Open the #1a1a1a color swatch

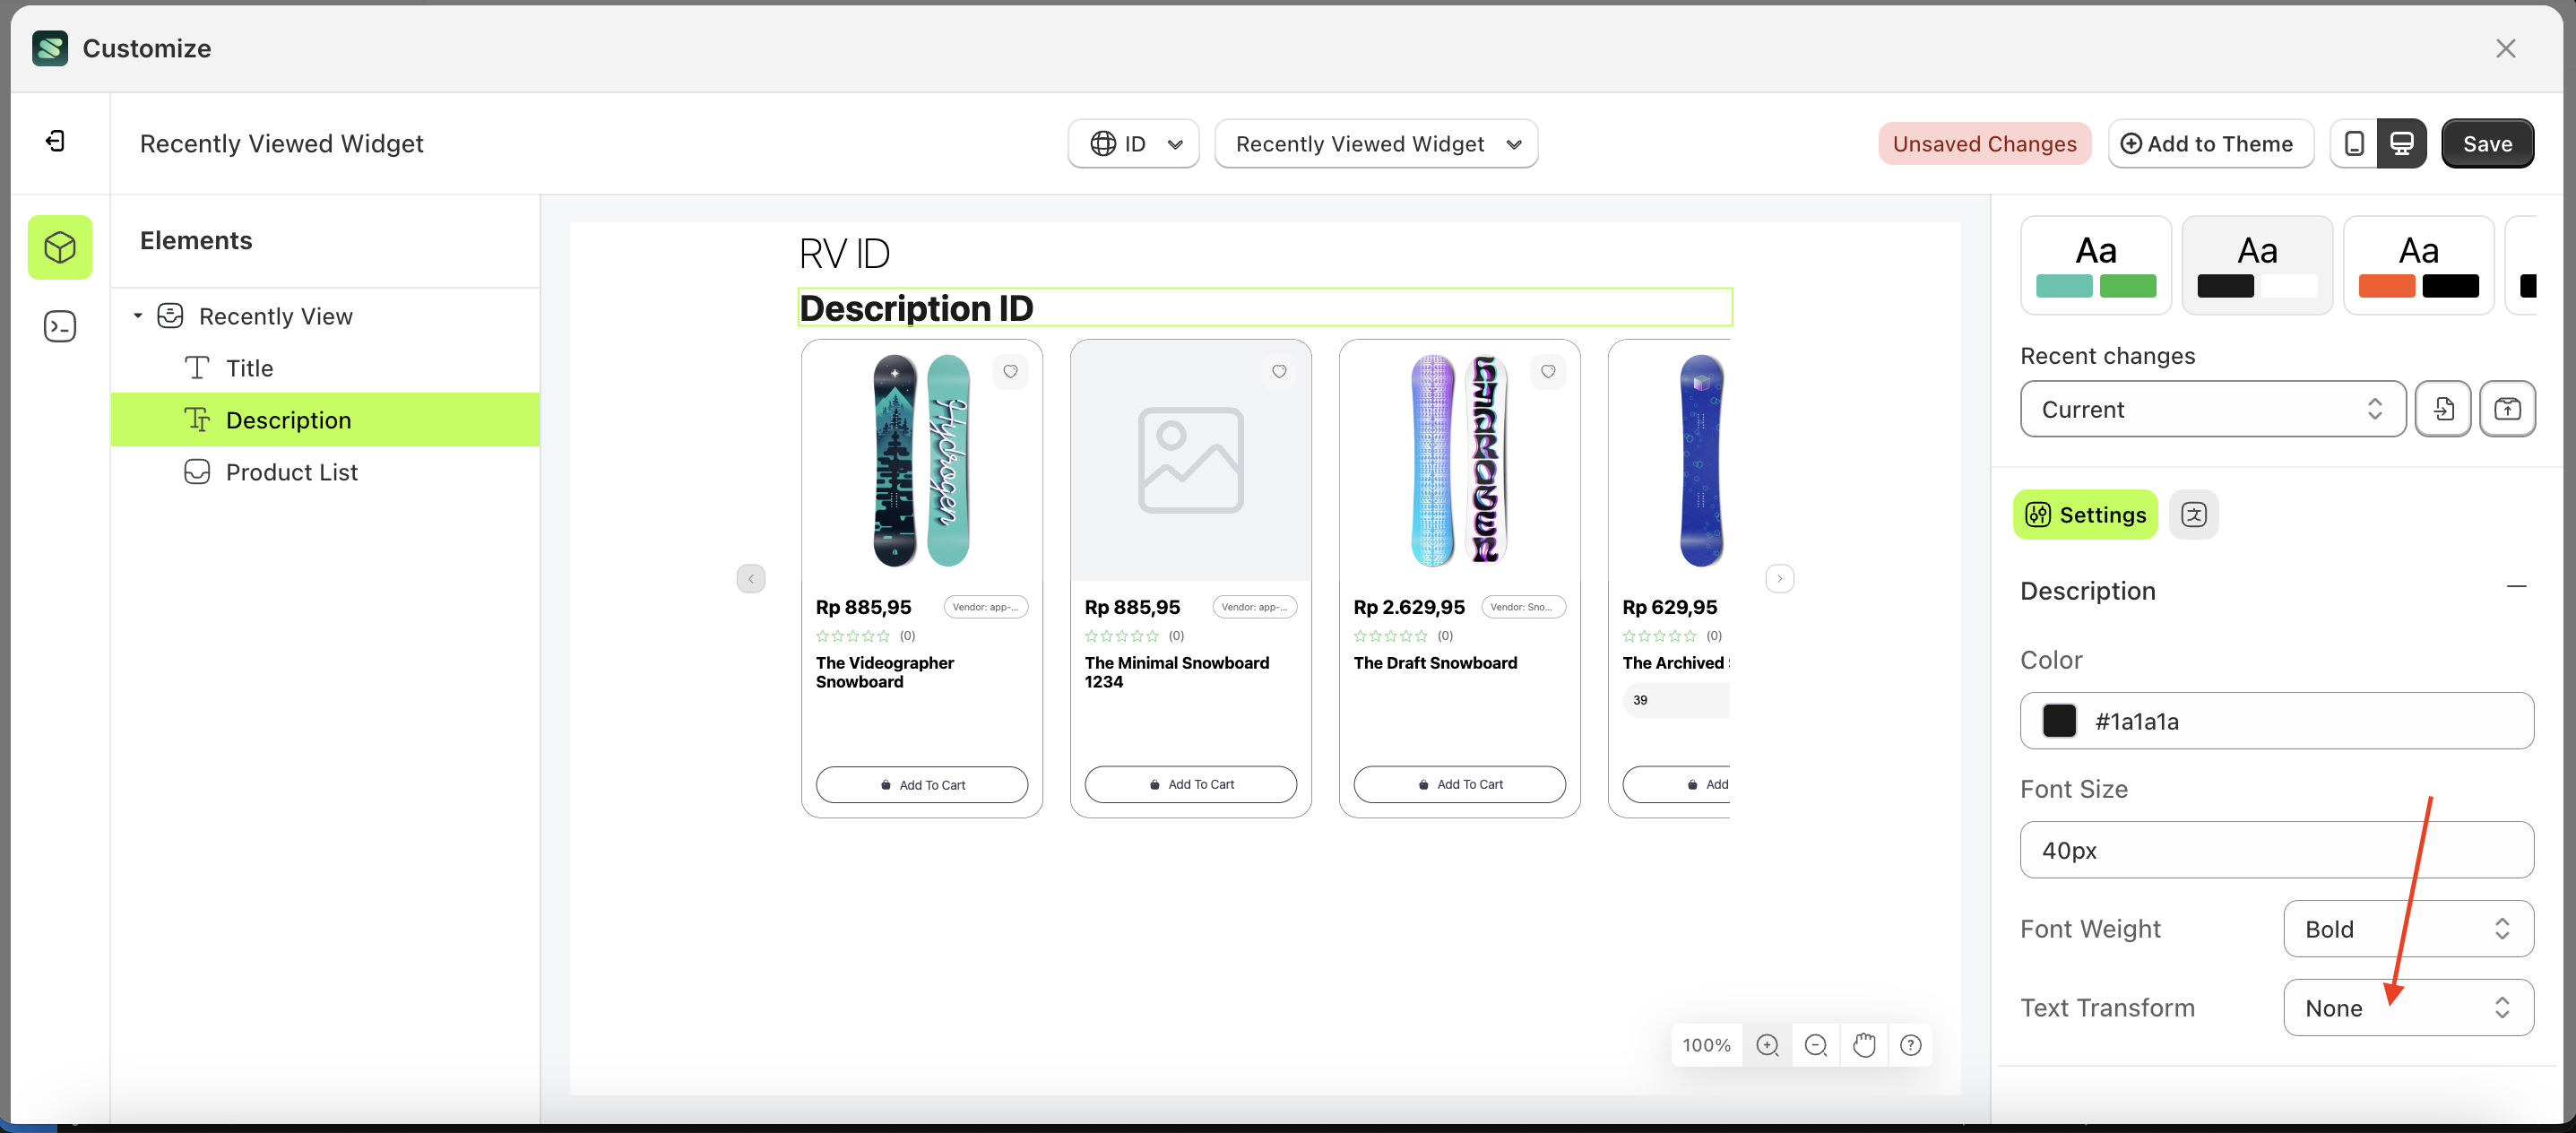2059,721
